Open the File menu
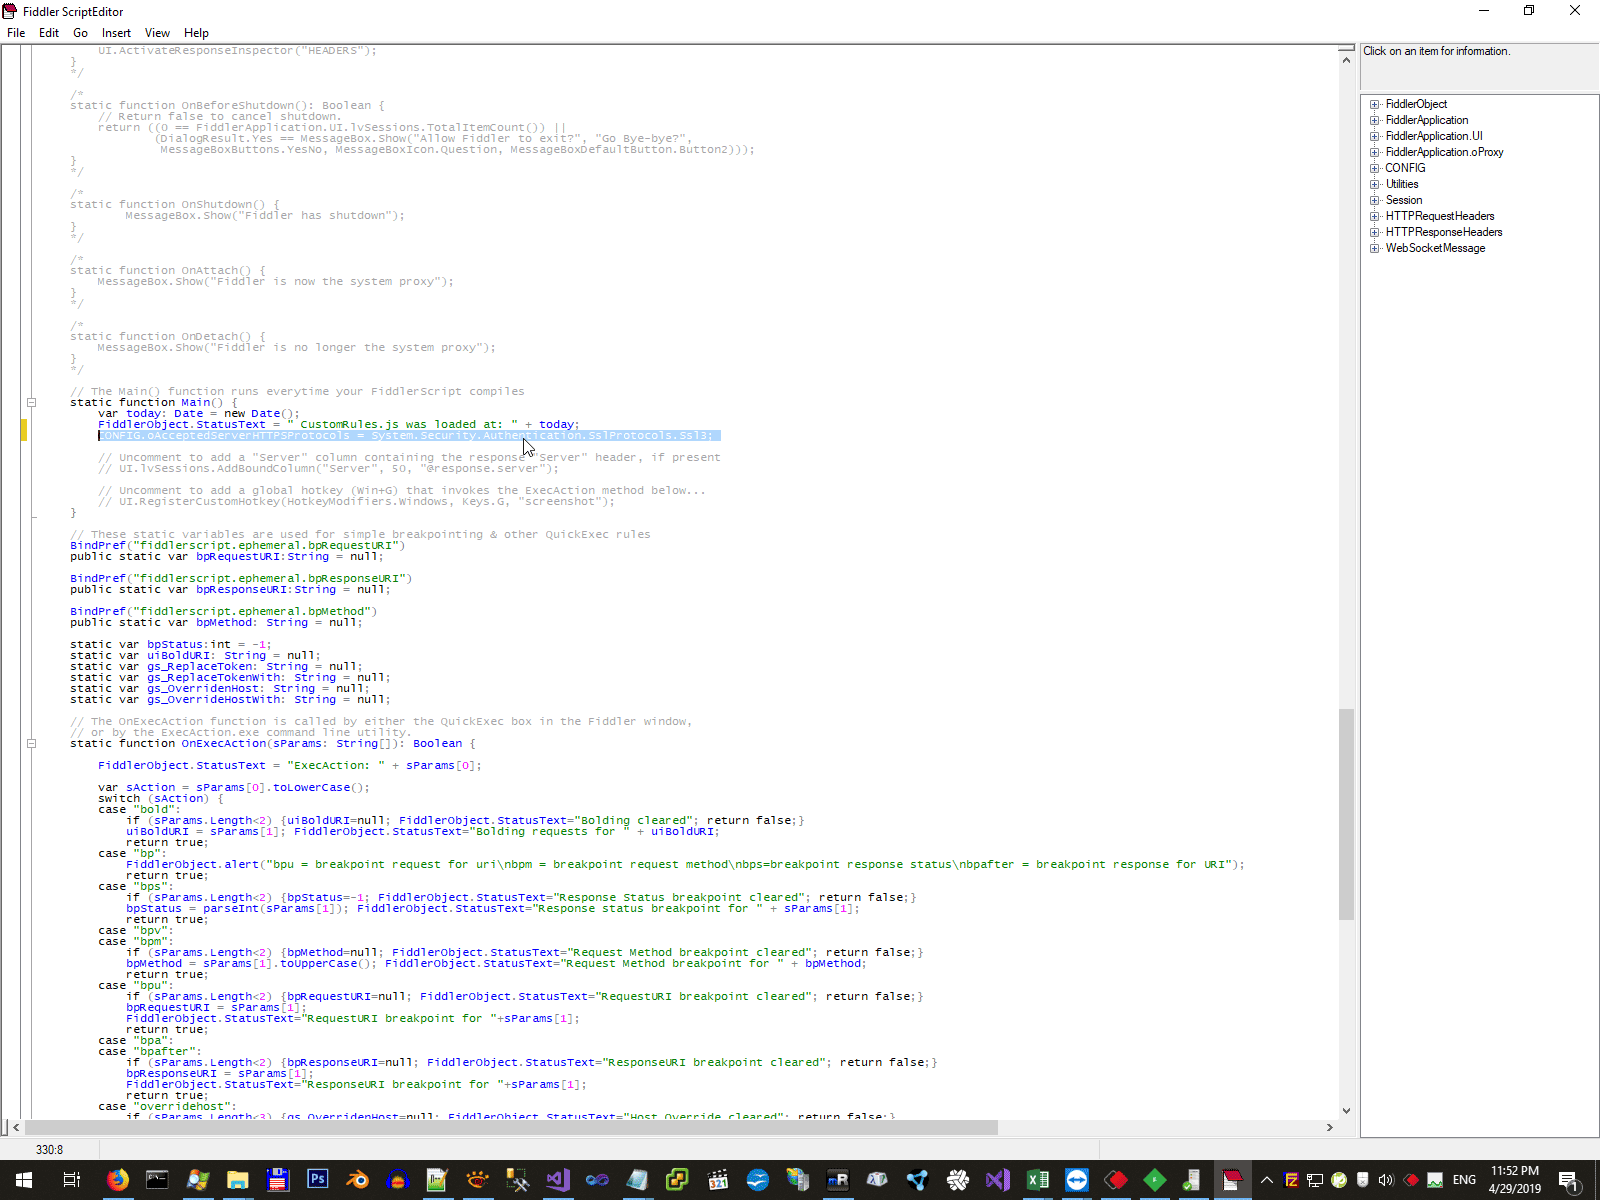 16,33
